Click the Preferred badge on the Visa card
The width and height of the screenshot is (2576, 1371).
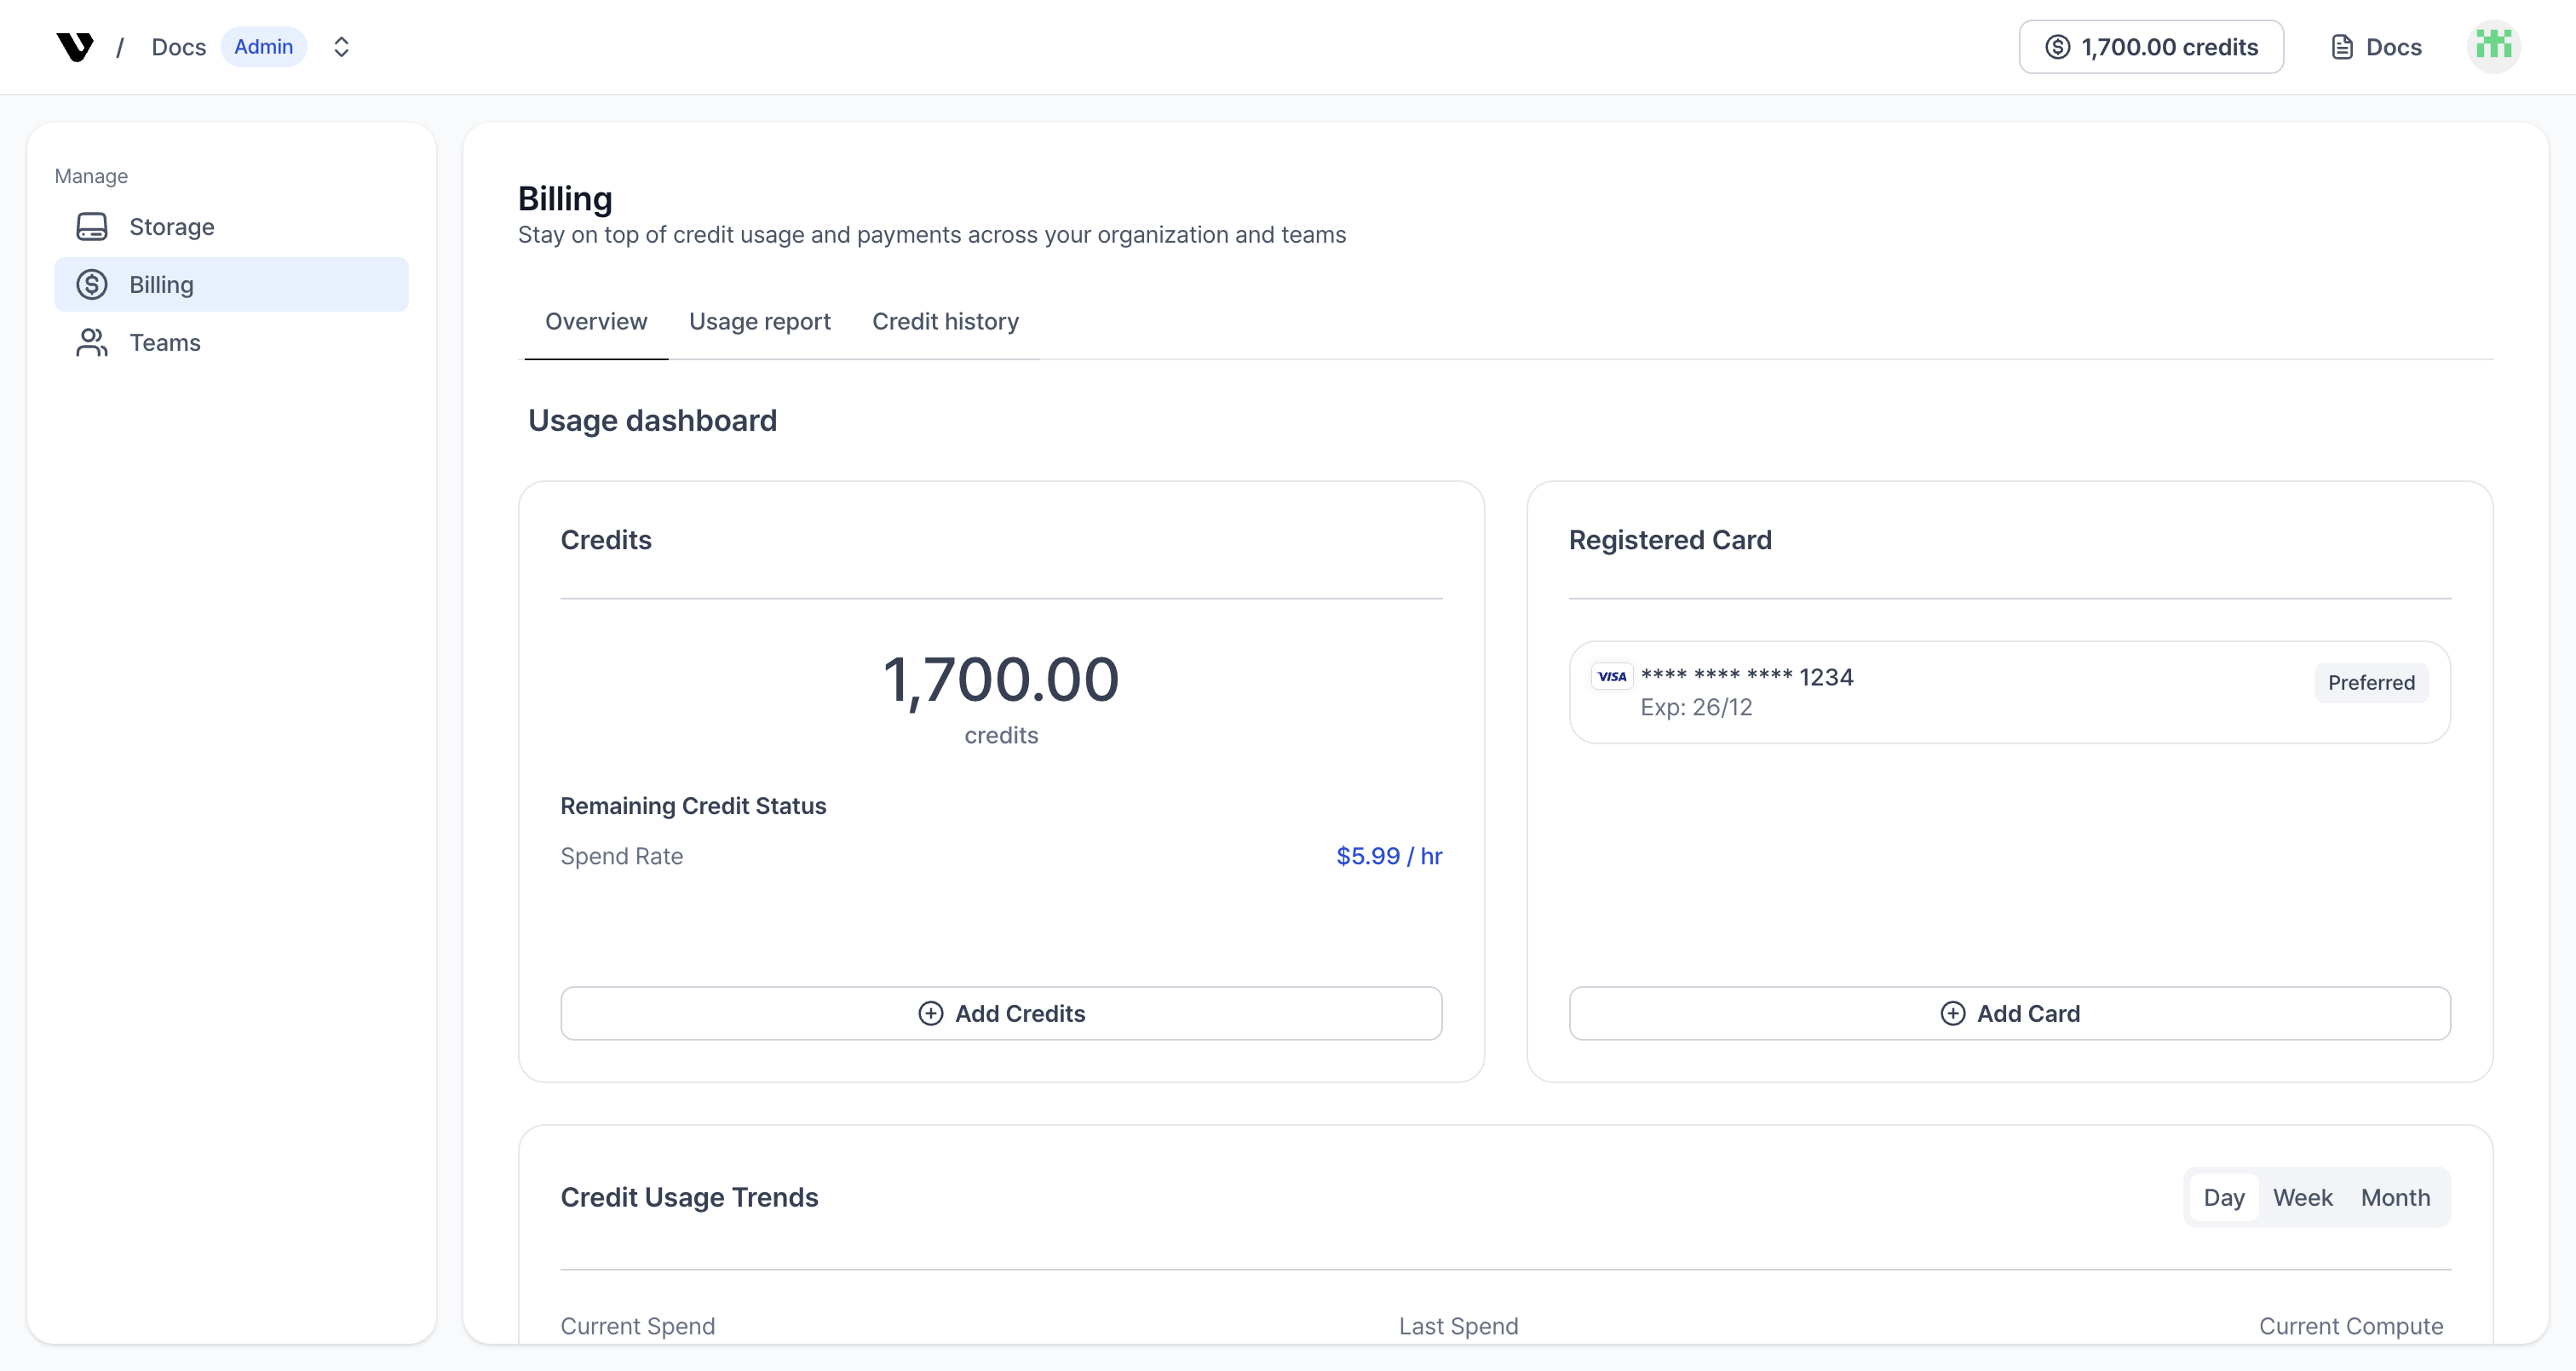[2371, 682]
